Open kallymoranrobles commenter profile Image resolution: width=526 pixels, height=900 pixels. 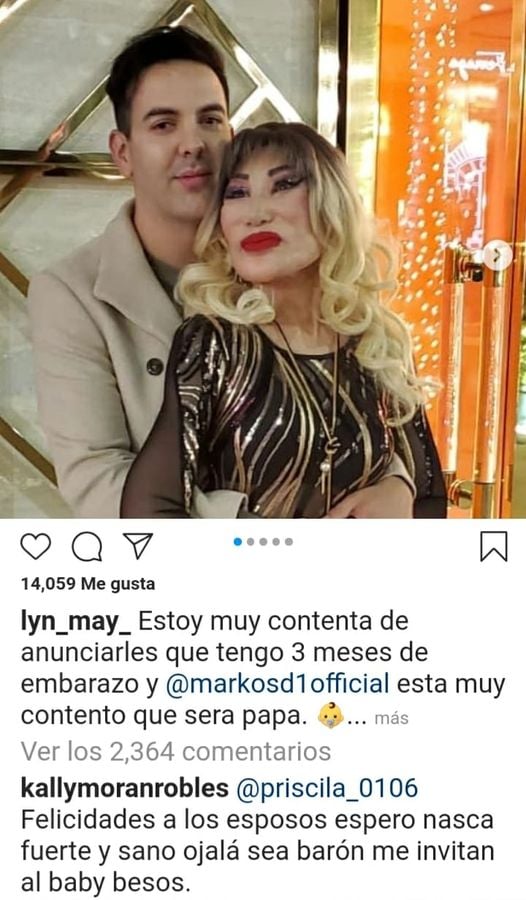click(x=125, y=789)
